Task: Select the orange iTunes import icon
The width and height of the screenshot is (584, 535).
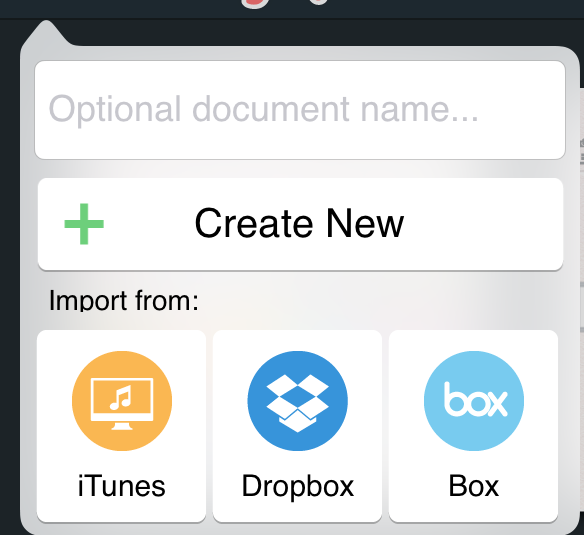Action: click(x=122, y=401)
